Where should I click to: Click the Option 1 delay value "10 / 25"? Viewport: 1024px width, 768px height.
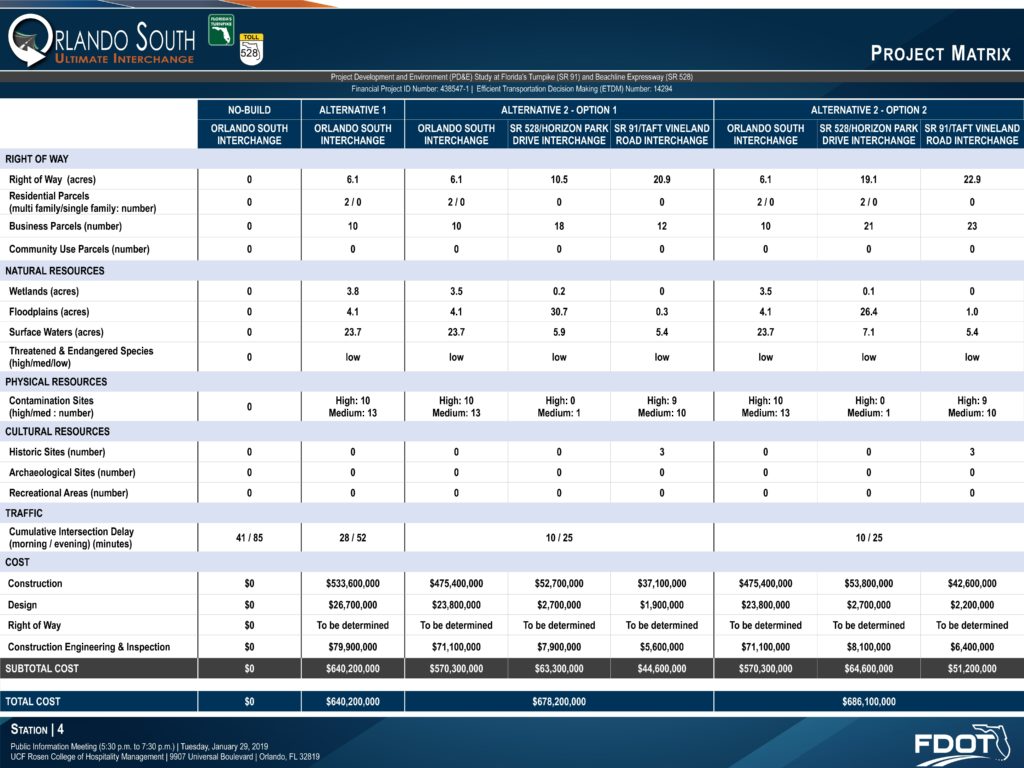pos(559,537)
